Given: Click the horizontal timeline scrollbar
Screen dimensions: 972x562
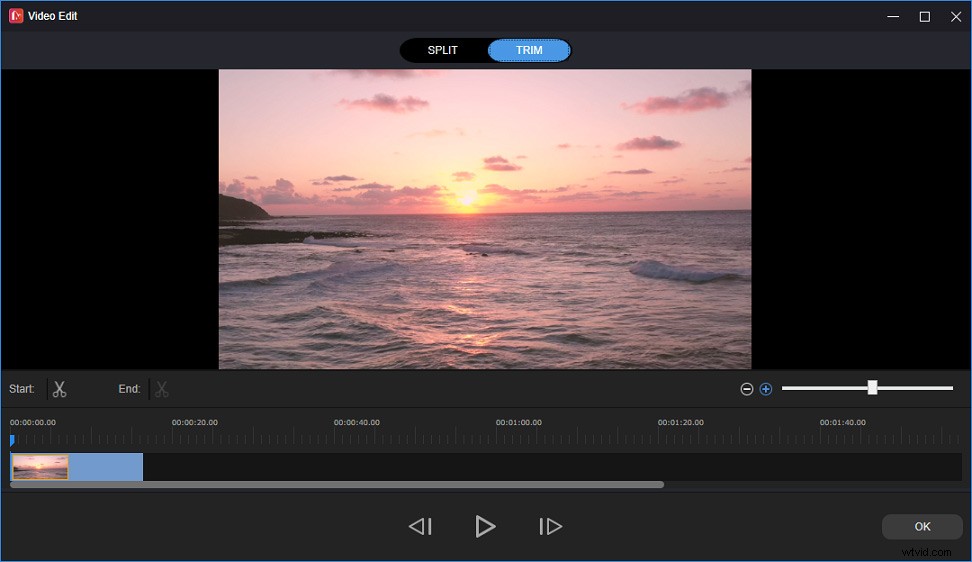Looking at the screenshot, I should [x=337, y=485].
